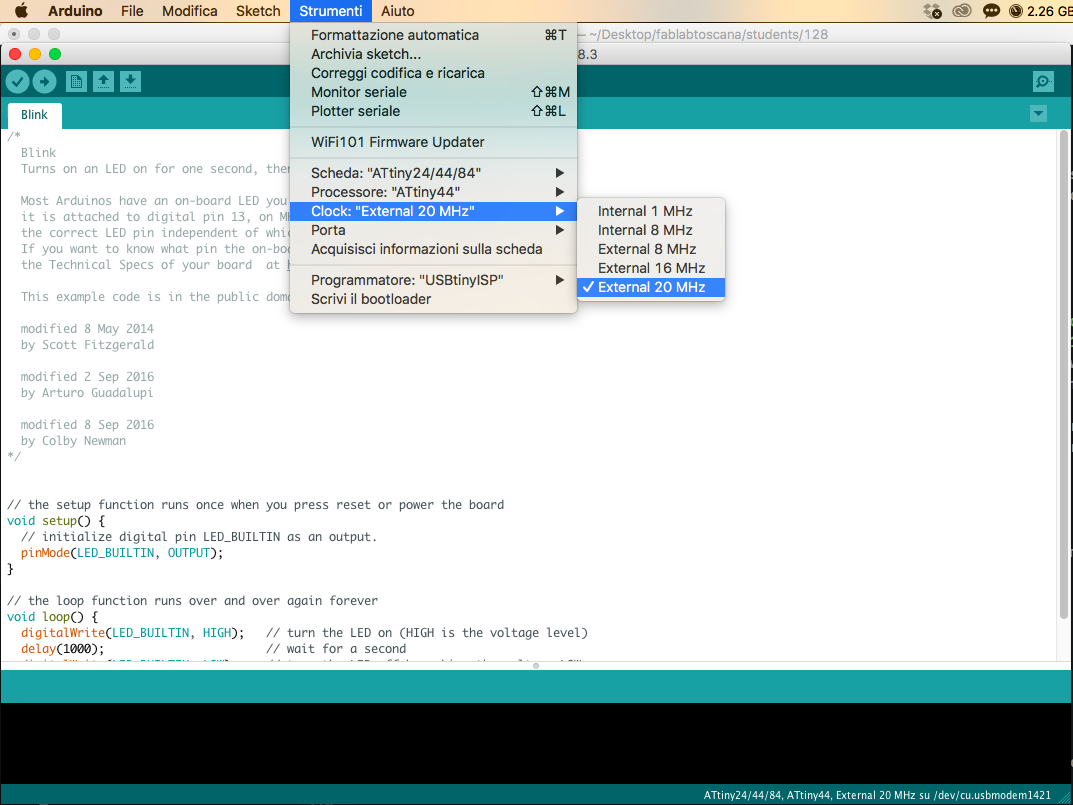Expand the Porta submenu
This screenshot has height=805, width=1073.
click(x=433, y=230)
